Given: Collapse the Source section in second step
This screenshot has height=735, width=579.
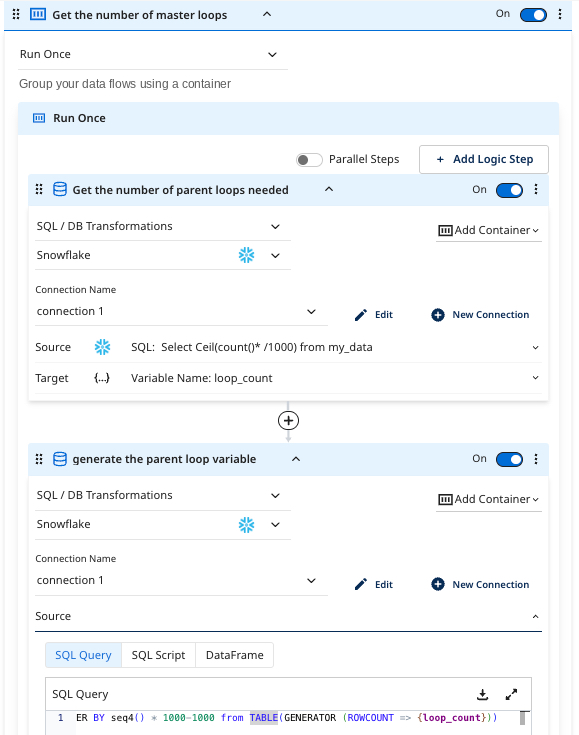Looking at the screenshot, I should 535,616.
